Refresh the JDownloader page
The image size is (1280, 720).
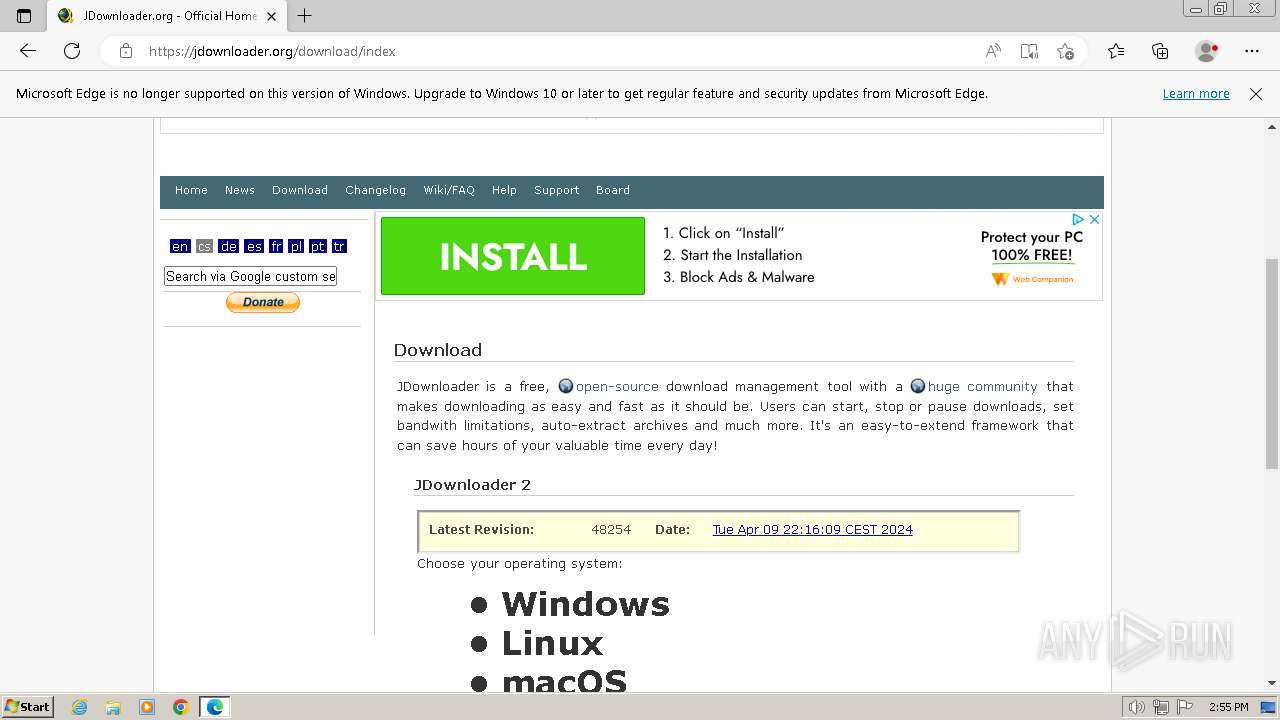click(x=72, y=51)
